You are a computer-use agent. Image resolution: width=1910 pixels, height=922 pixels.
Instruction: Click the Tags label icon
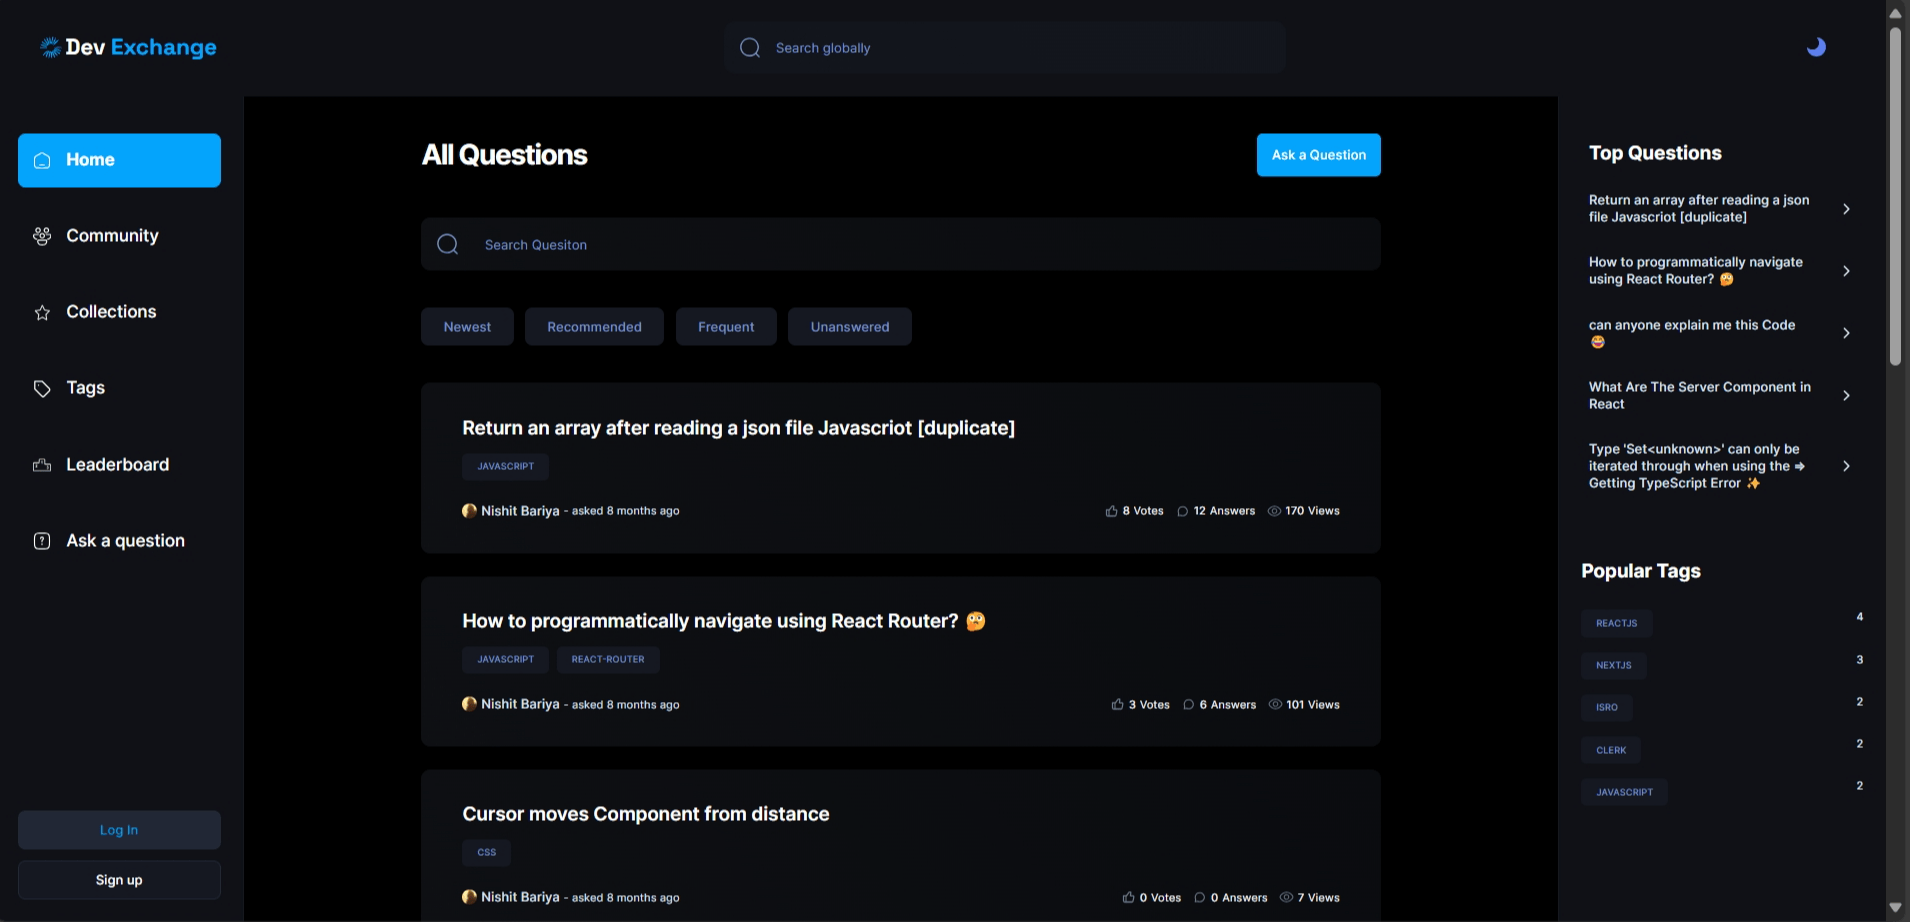(42, 388)
